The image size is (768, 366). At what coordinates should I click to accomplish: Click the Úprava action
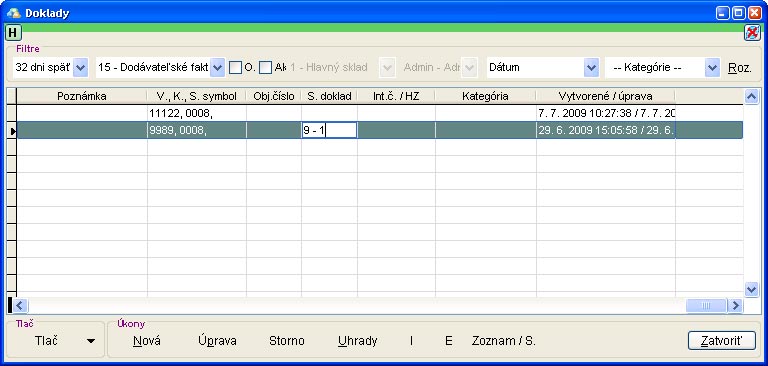point(217,341)
